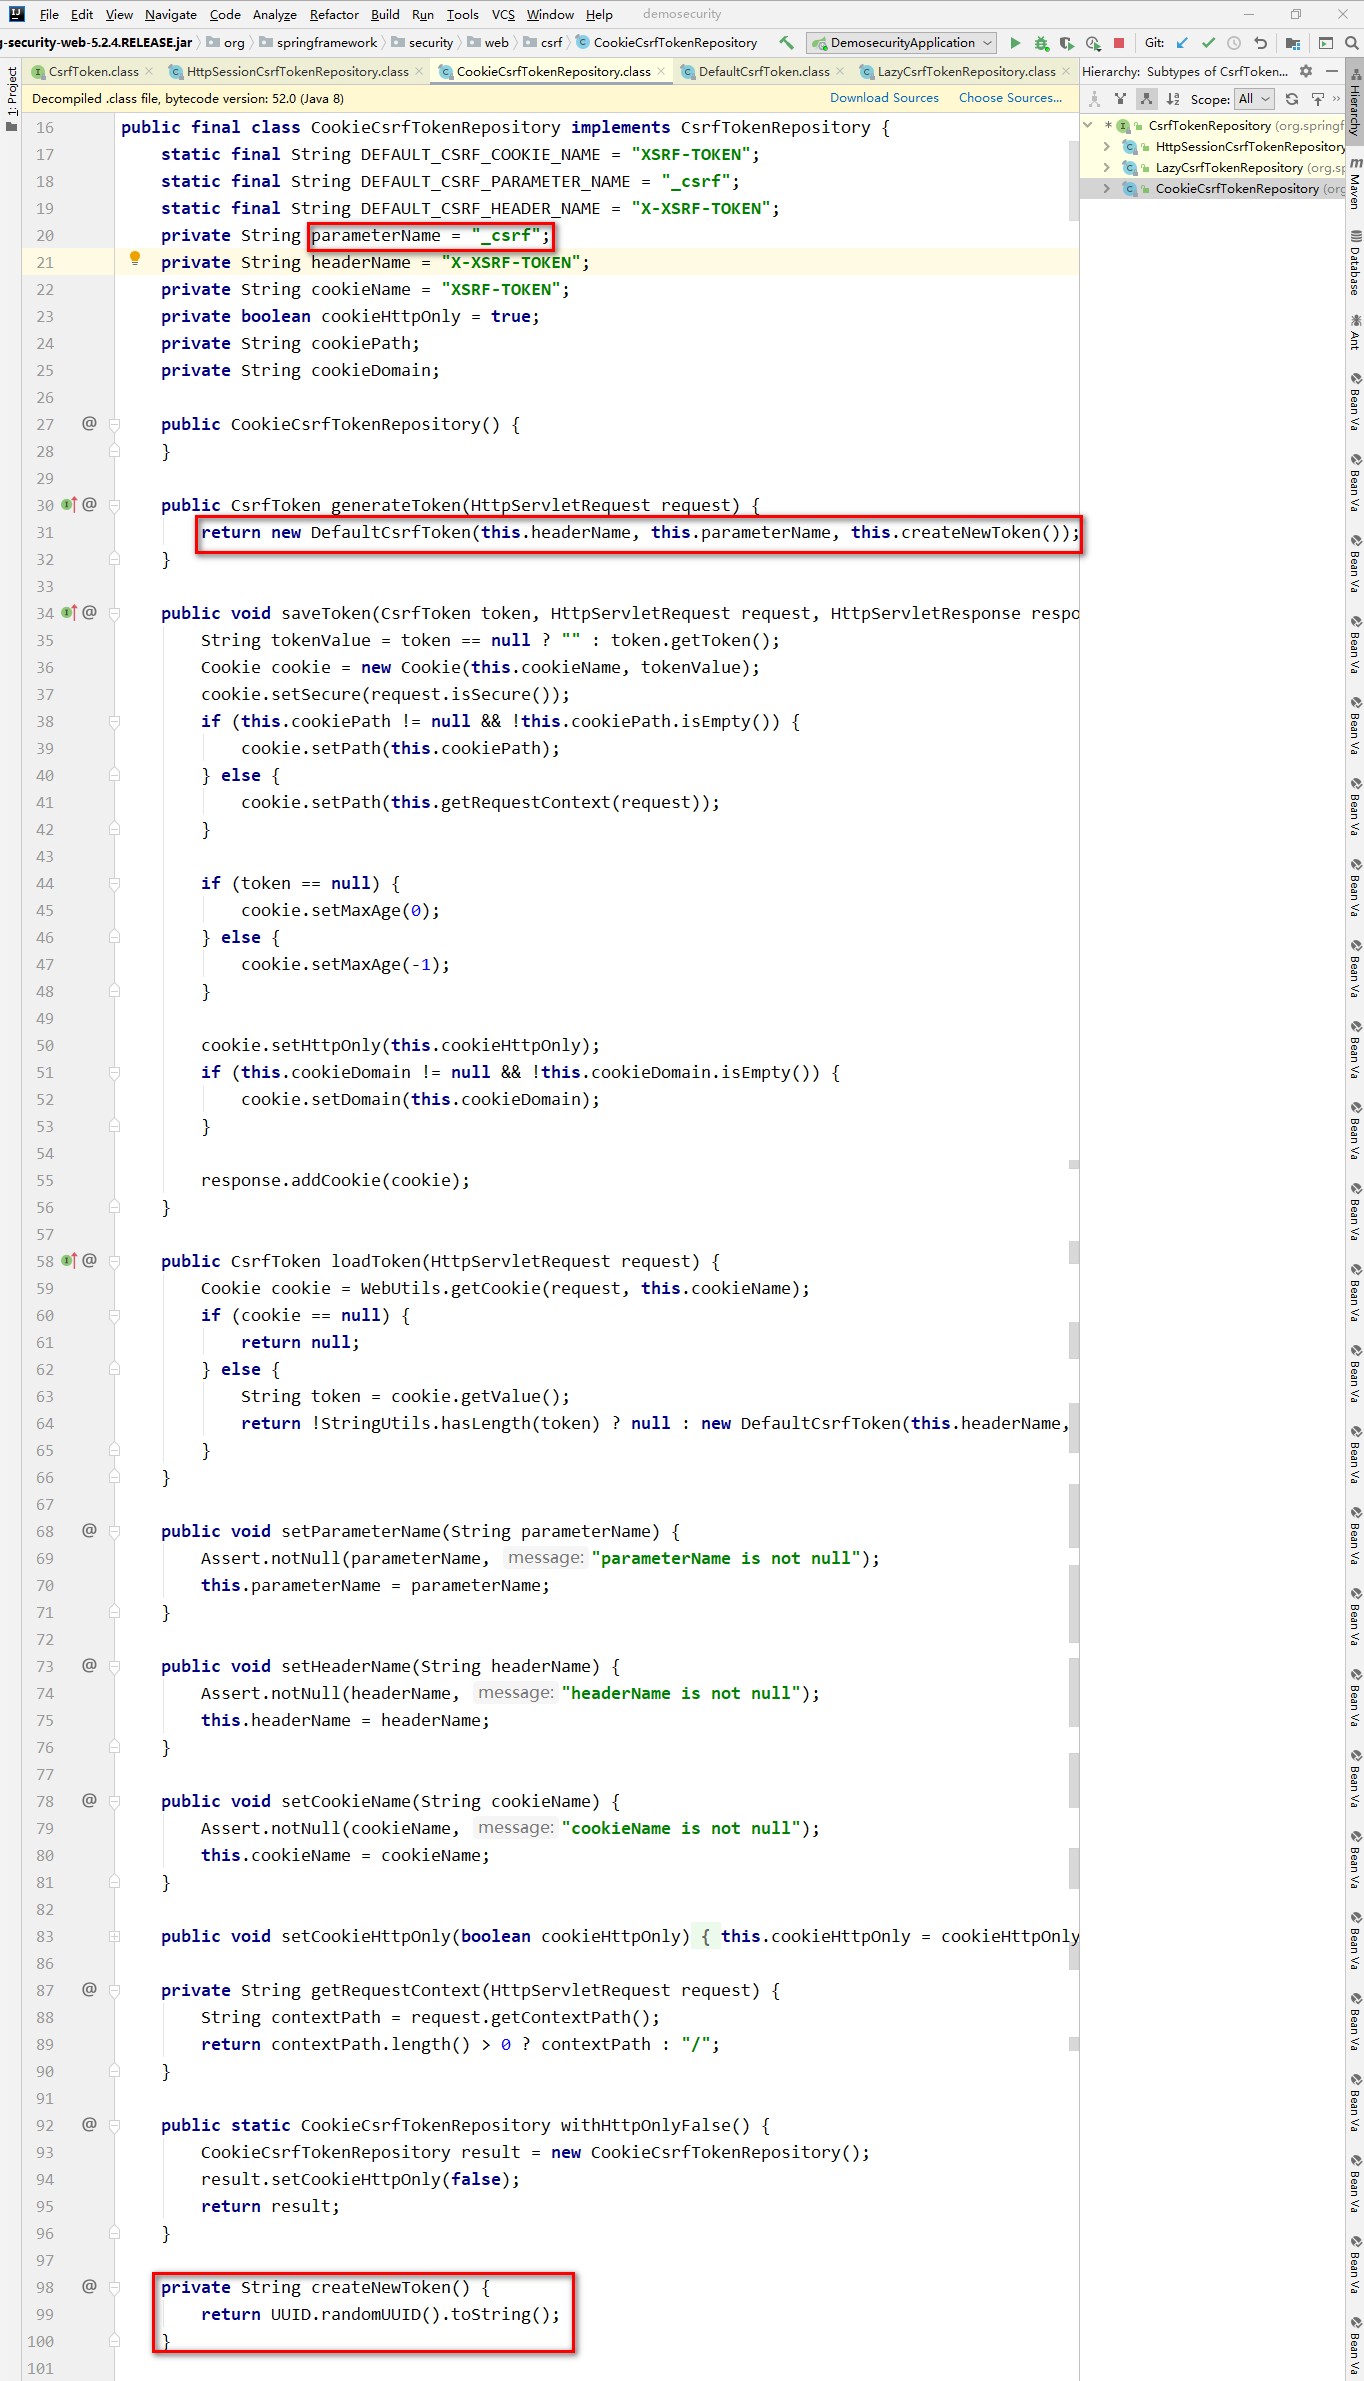Open the Navigate menu
Screen dimensions: 1364x2381
pos(171,14)
